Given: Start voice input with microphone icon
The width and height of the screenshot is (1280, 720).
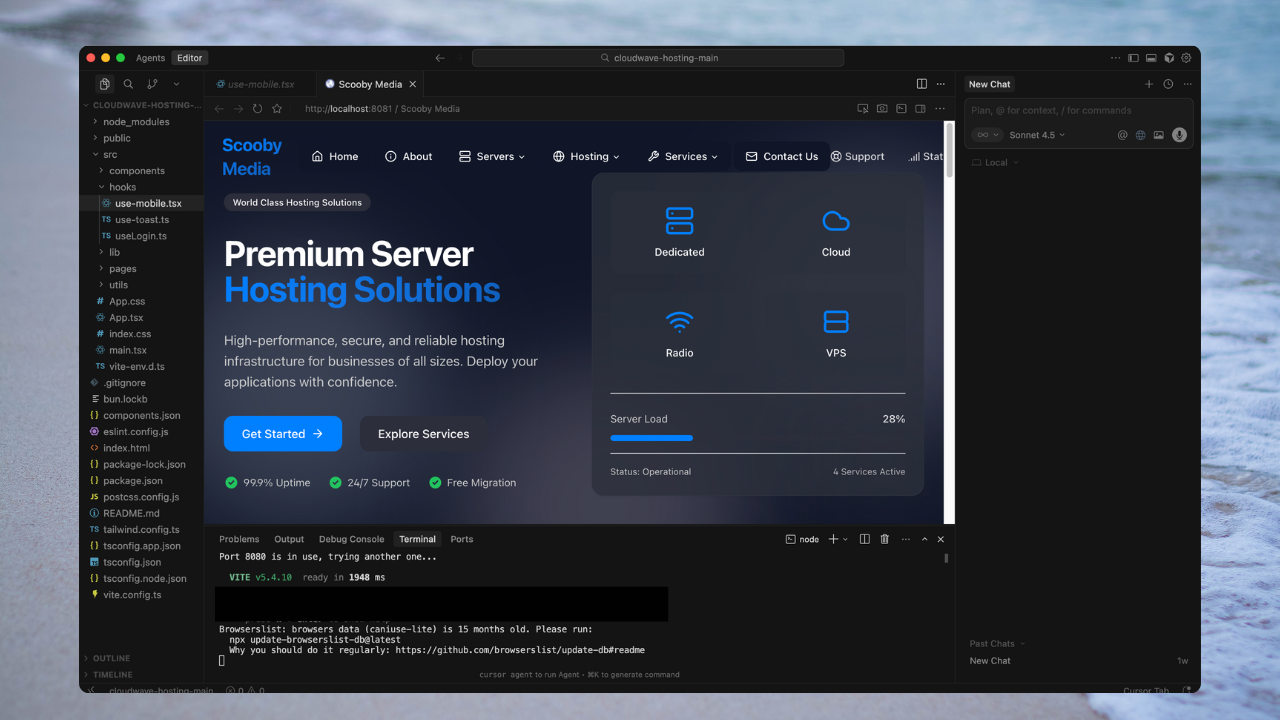Looking at the screenshot, I should (x=1179, y=135).
